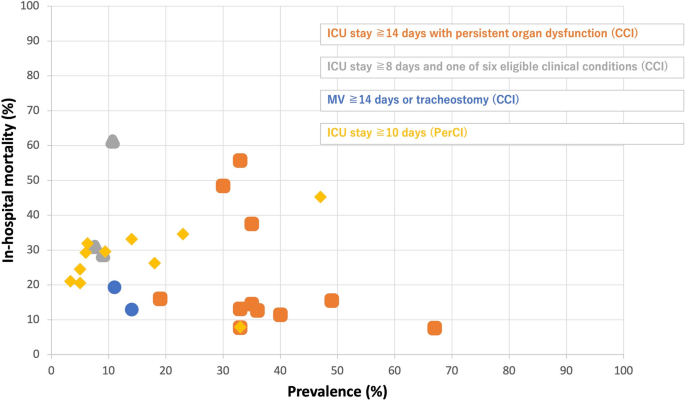Select the yellow diamond at 47% prevalence

[x=320, y=197]
